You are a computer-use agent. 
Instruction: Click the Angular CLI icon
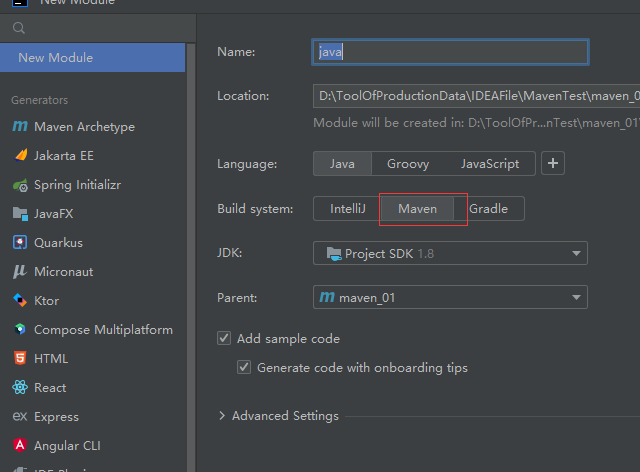click(20, 445)
